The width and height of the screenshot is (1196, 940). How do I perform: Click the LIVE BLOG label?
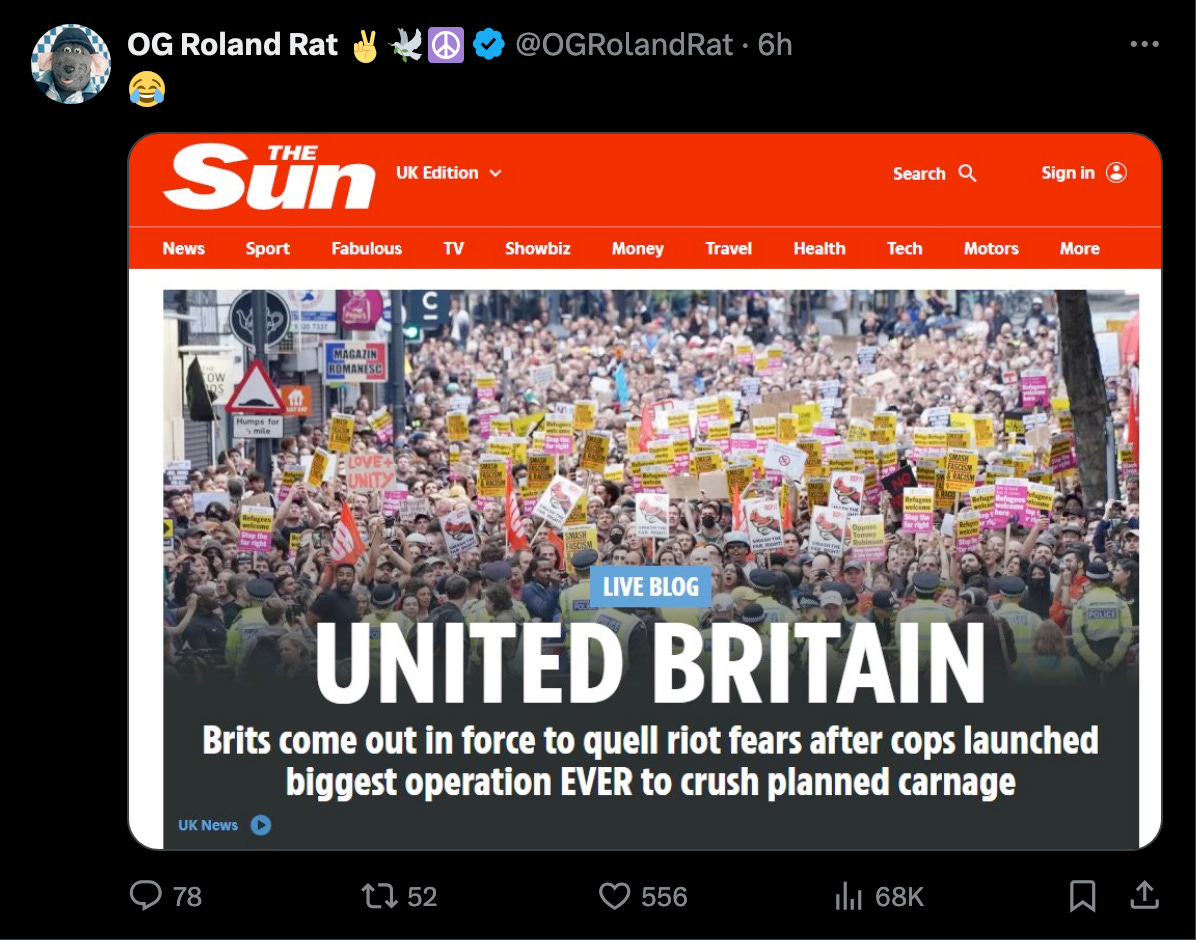click(x=651, y=586)
